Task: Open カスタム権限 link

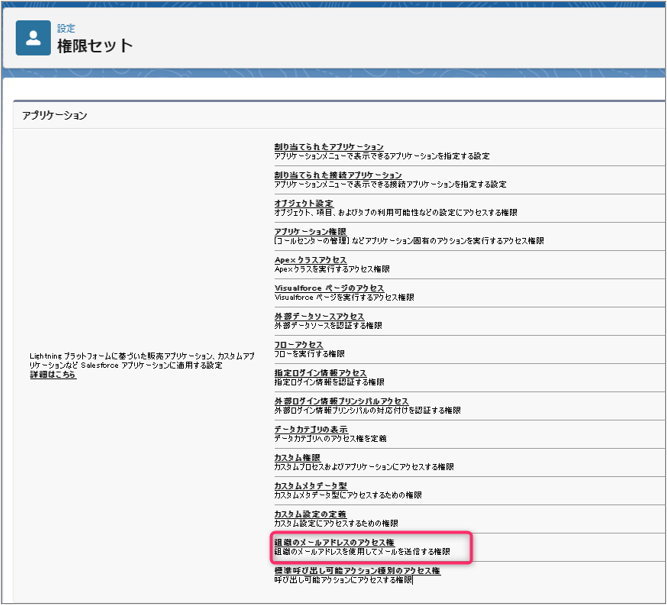Action: [297, 457]
